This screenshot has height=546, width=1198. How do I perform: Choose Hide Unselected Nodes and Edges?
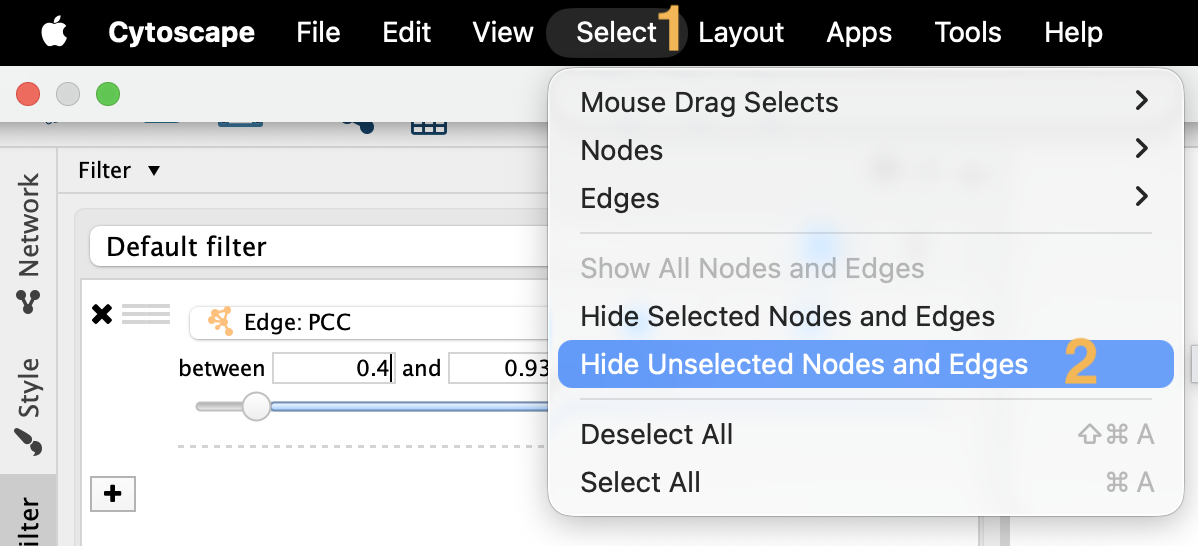pyautogui.click(x=803, y=364)
